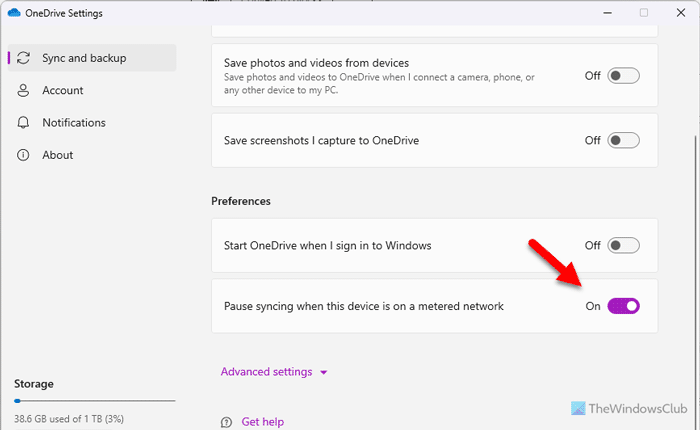Expand the Advanced settings section
Screen dimensions: 700x430
(266, 372)
